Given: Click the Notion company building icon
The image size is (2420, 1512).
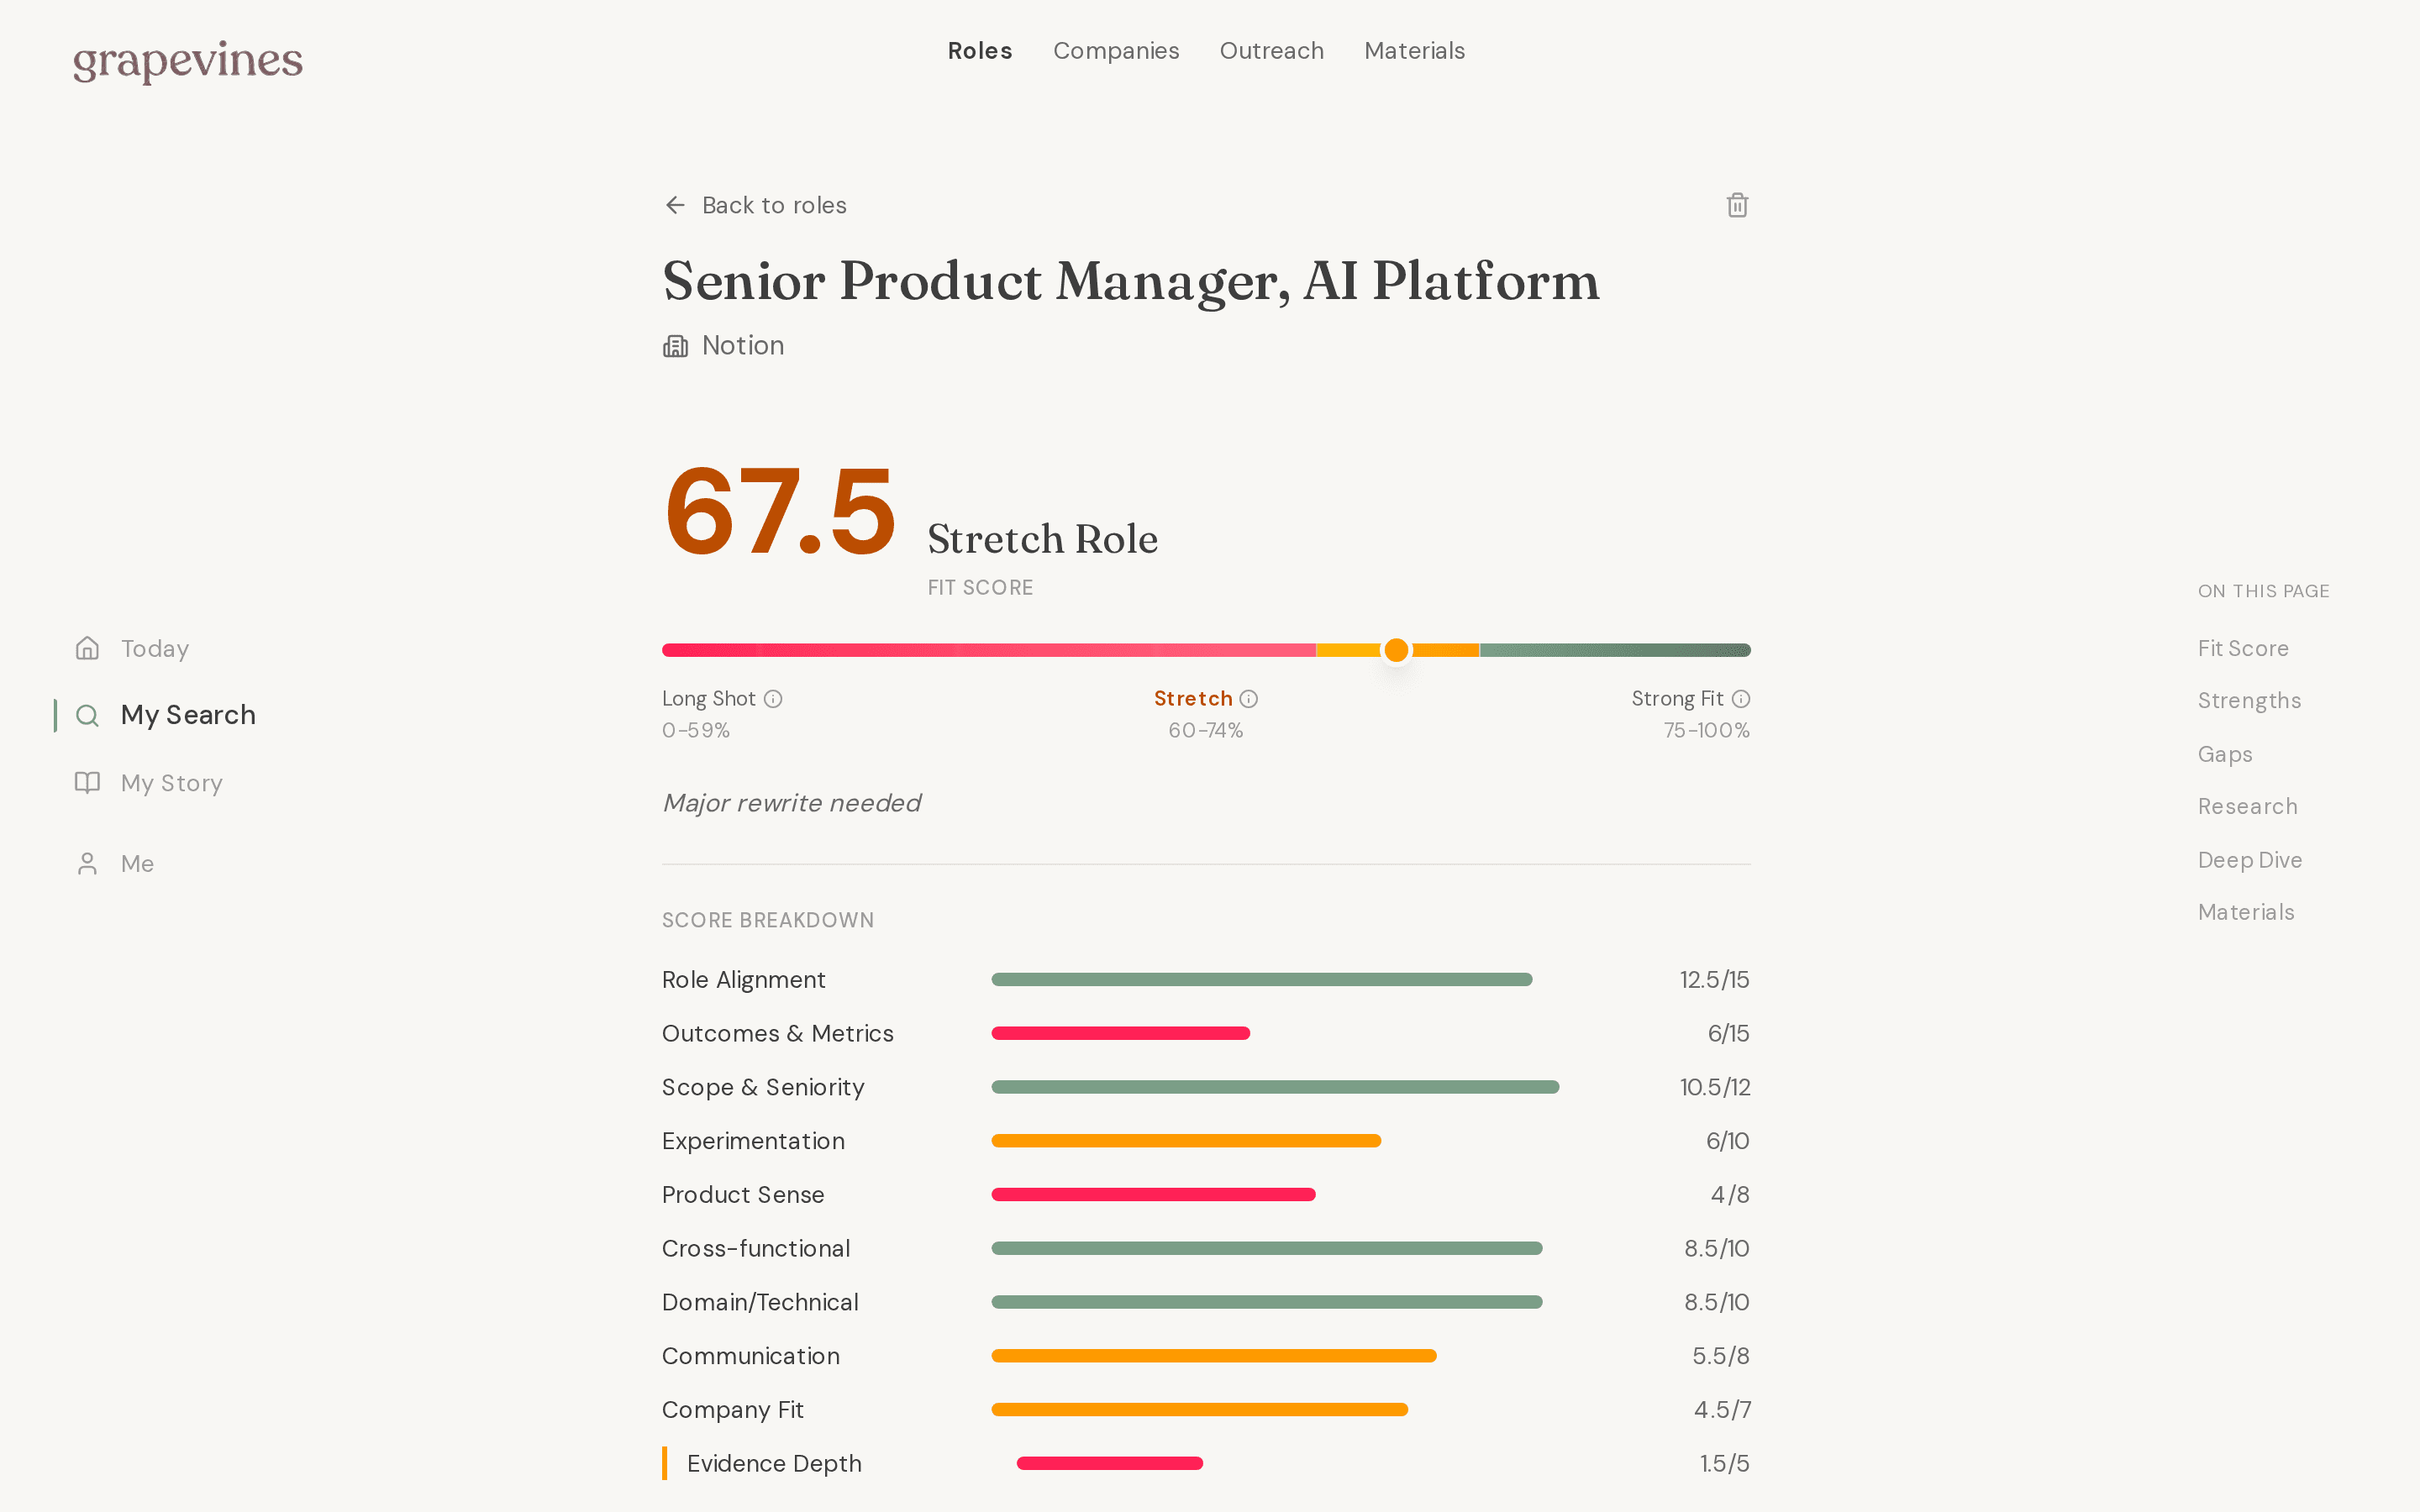Looking at the screenshot, I should pyautogui.click(x=676, y=345).
